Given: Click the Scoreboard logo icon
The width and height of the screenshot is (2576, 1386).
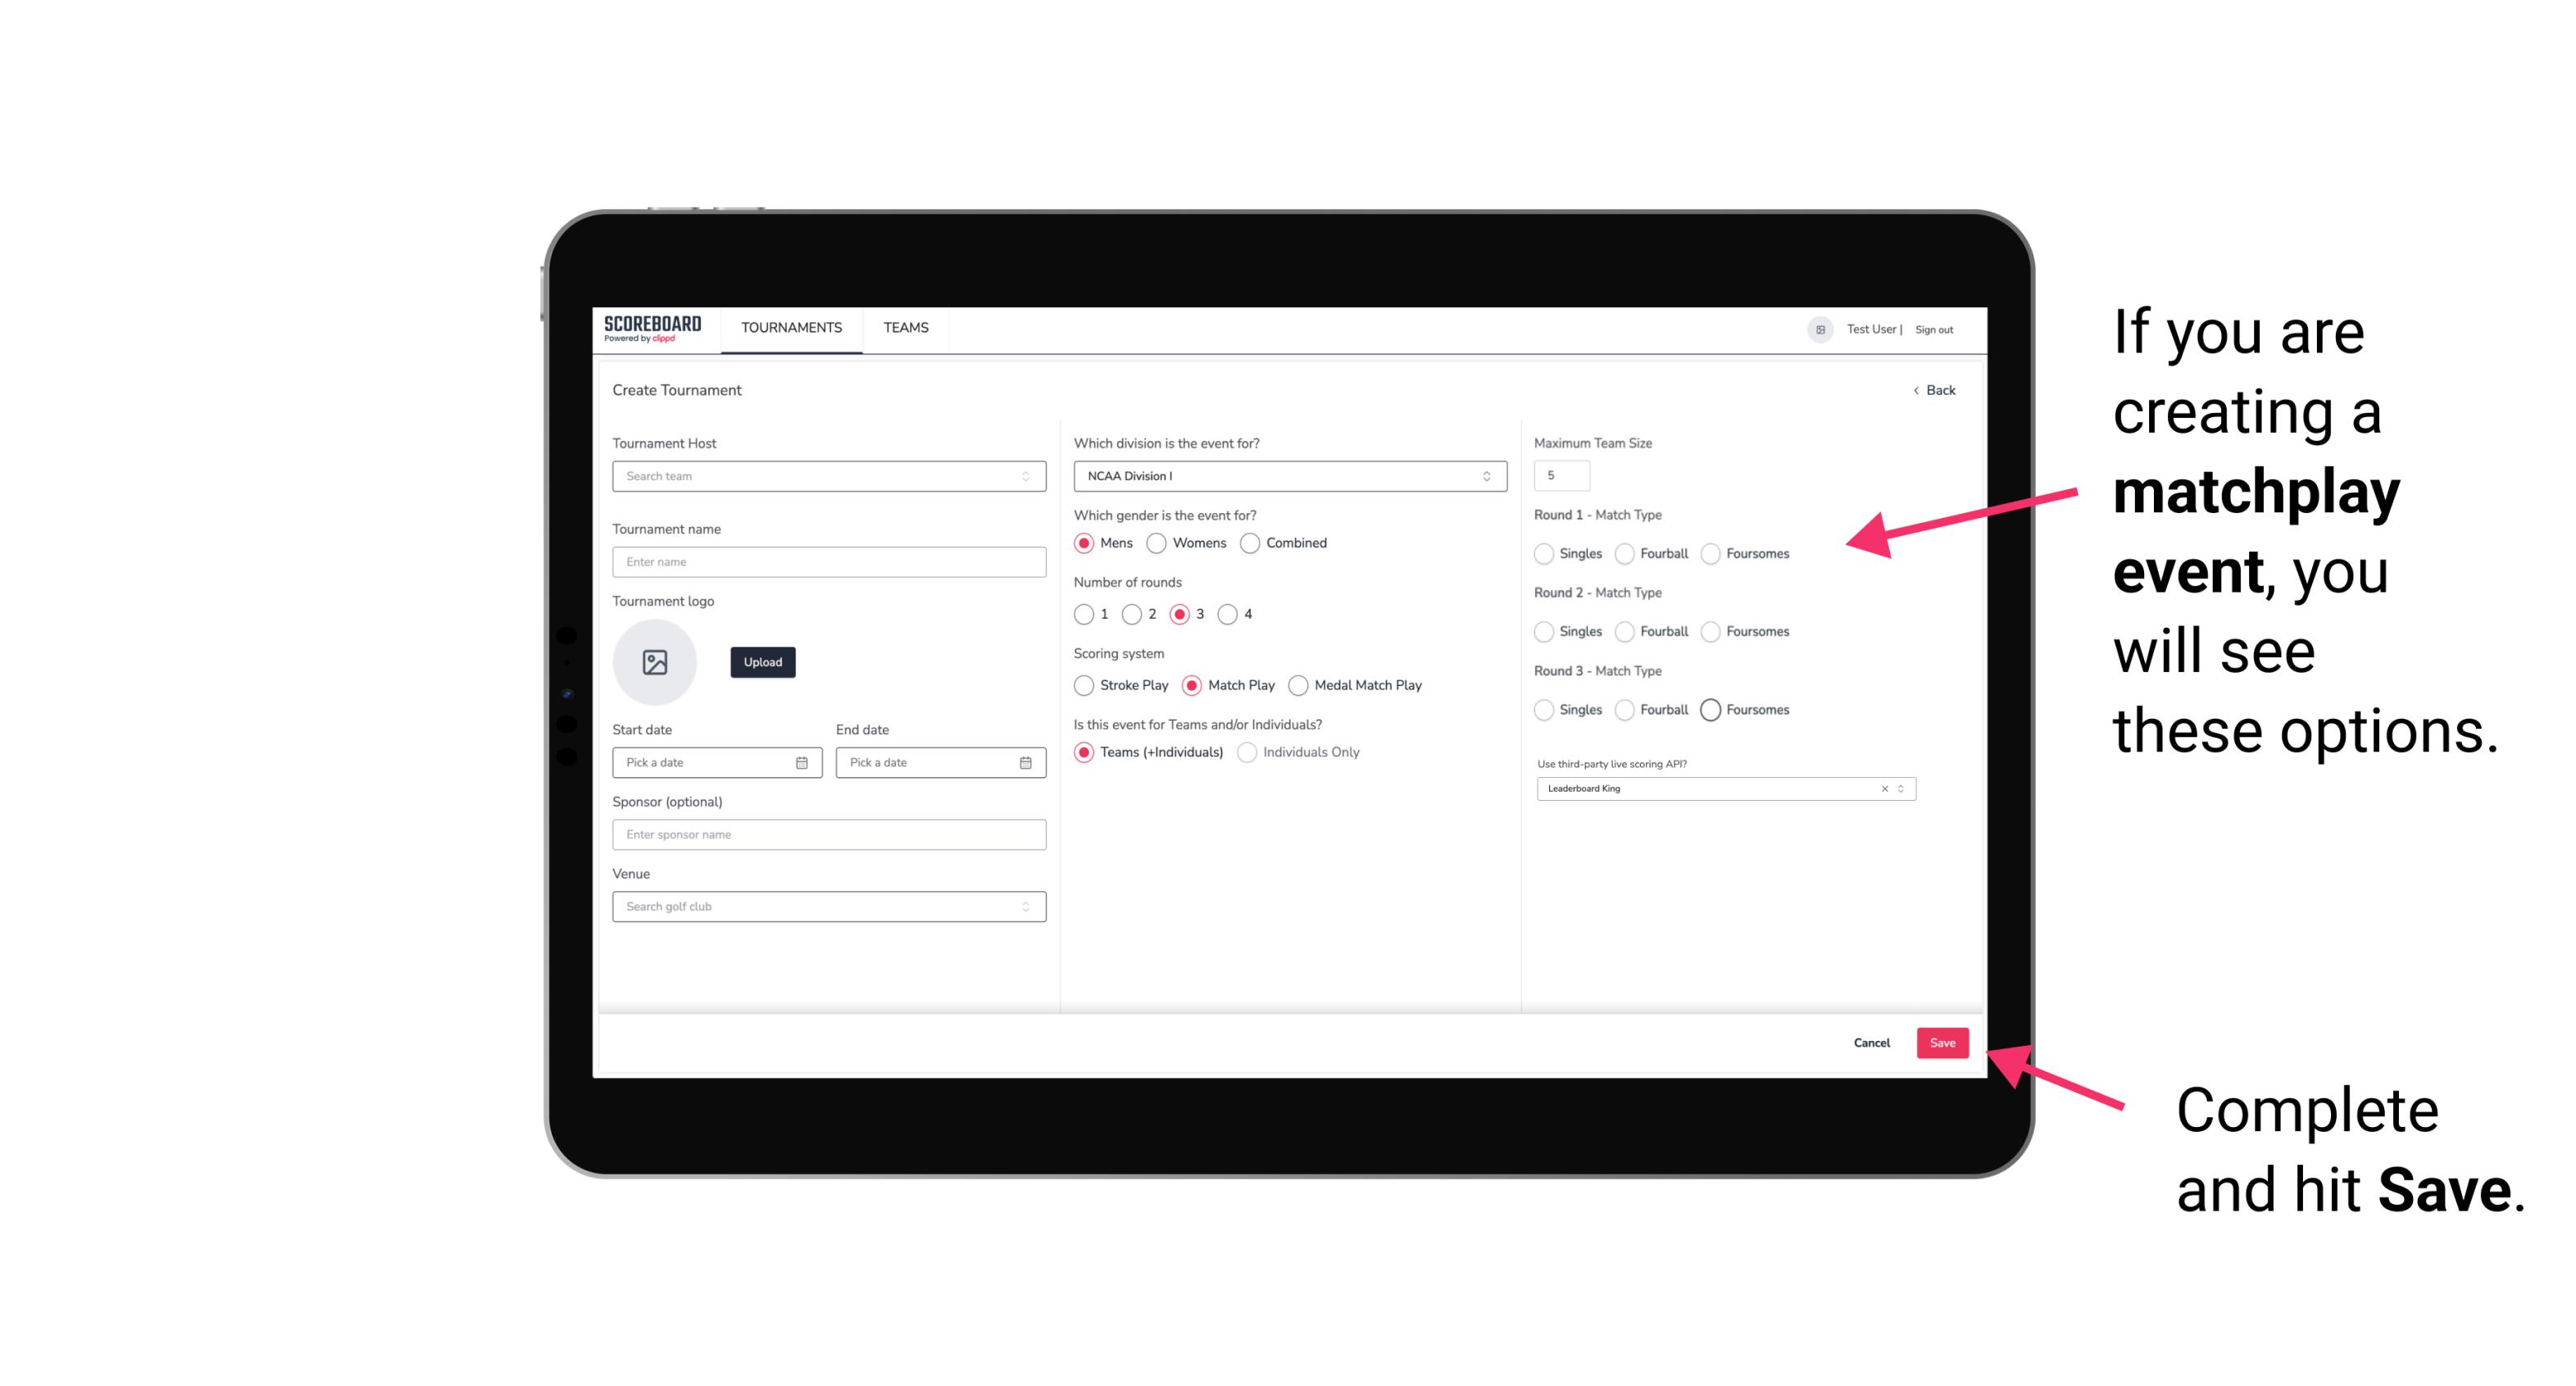Looking at the screenshot, I should tap(653, 328).
